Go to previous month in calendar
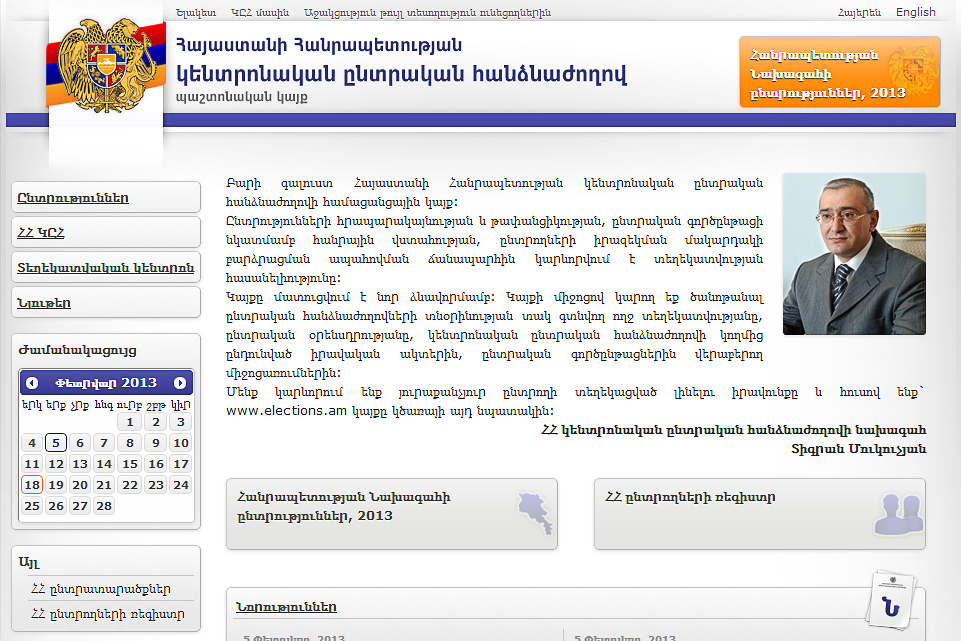 tap(32, 383)
